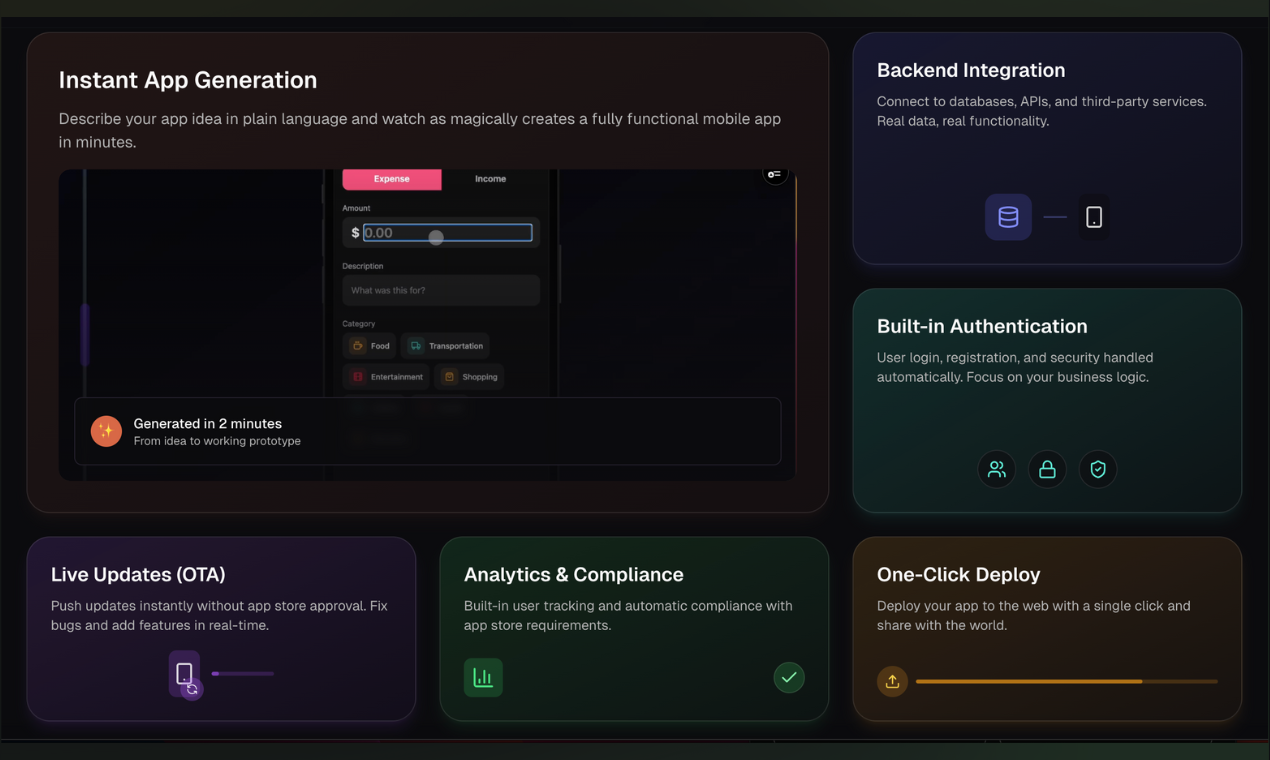Switch to the Expense tab

392,179
